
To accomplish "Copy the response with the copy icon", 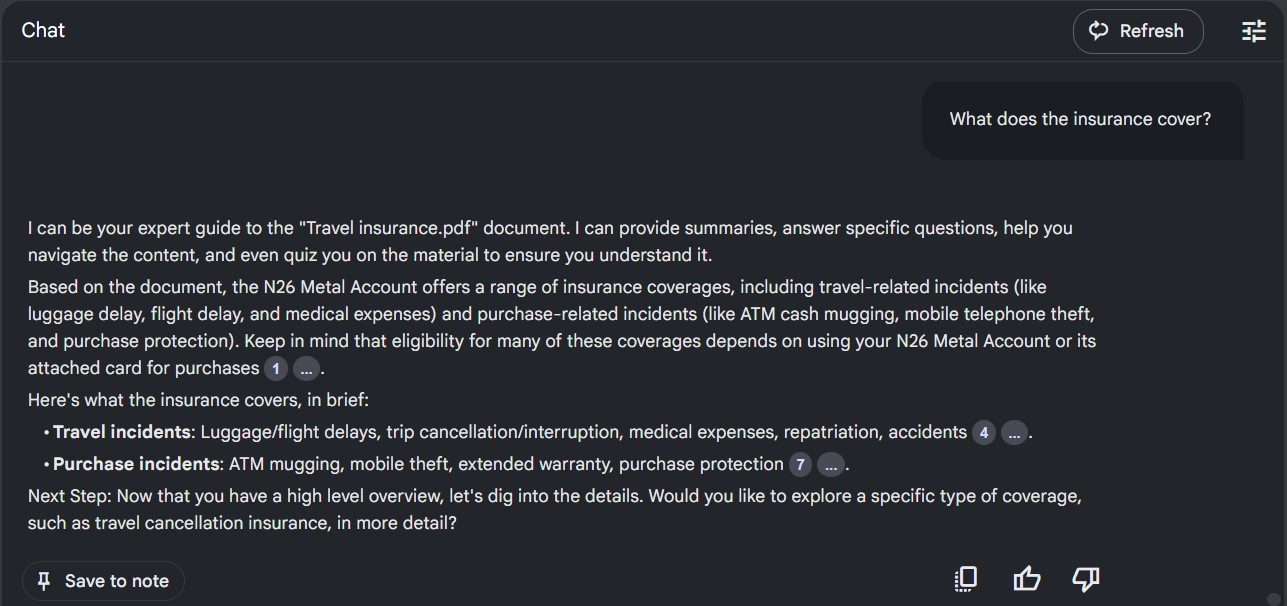I will pos(966,579).
